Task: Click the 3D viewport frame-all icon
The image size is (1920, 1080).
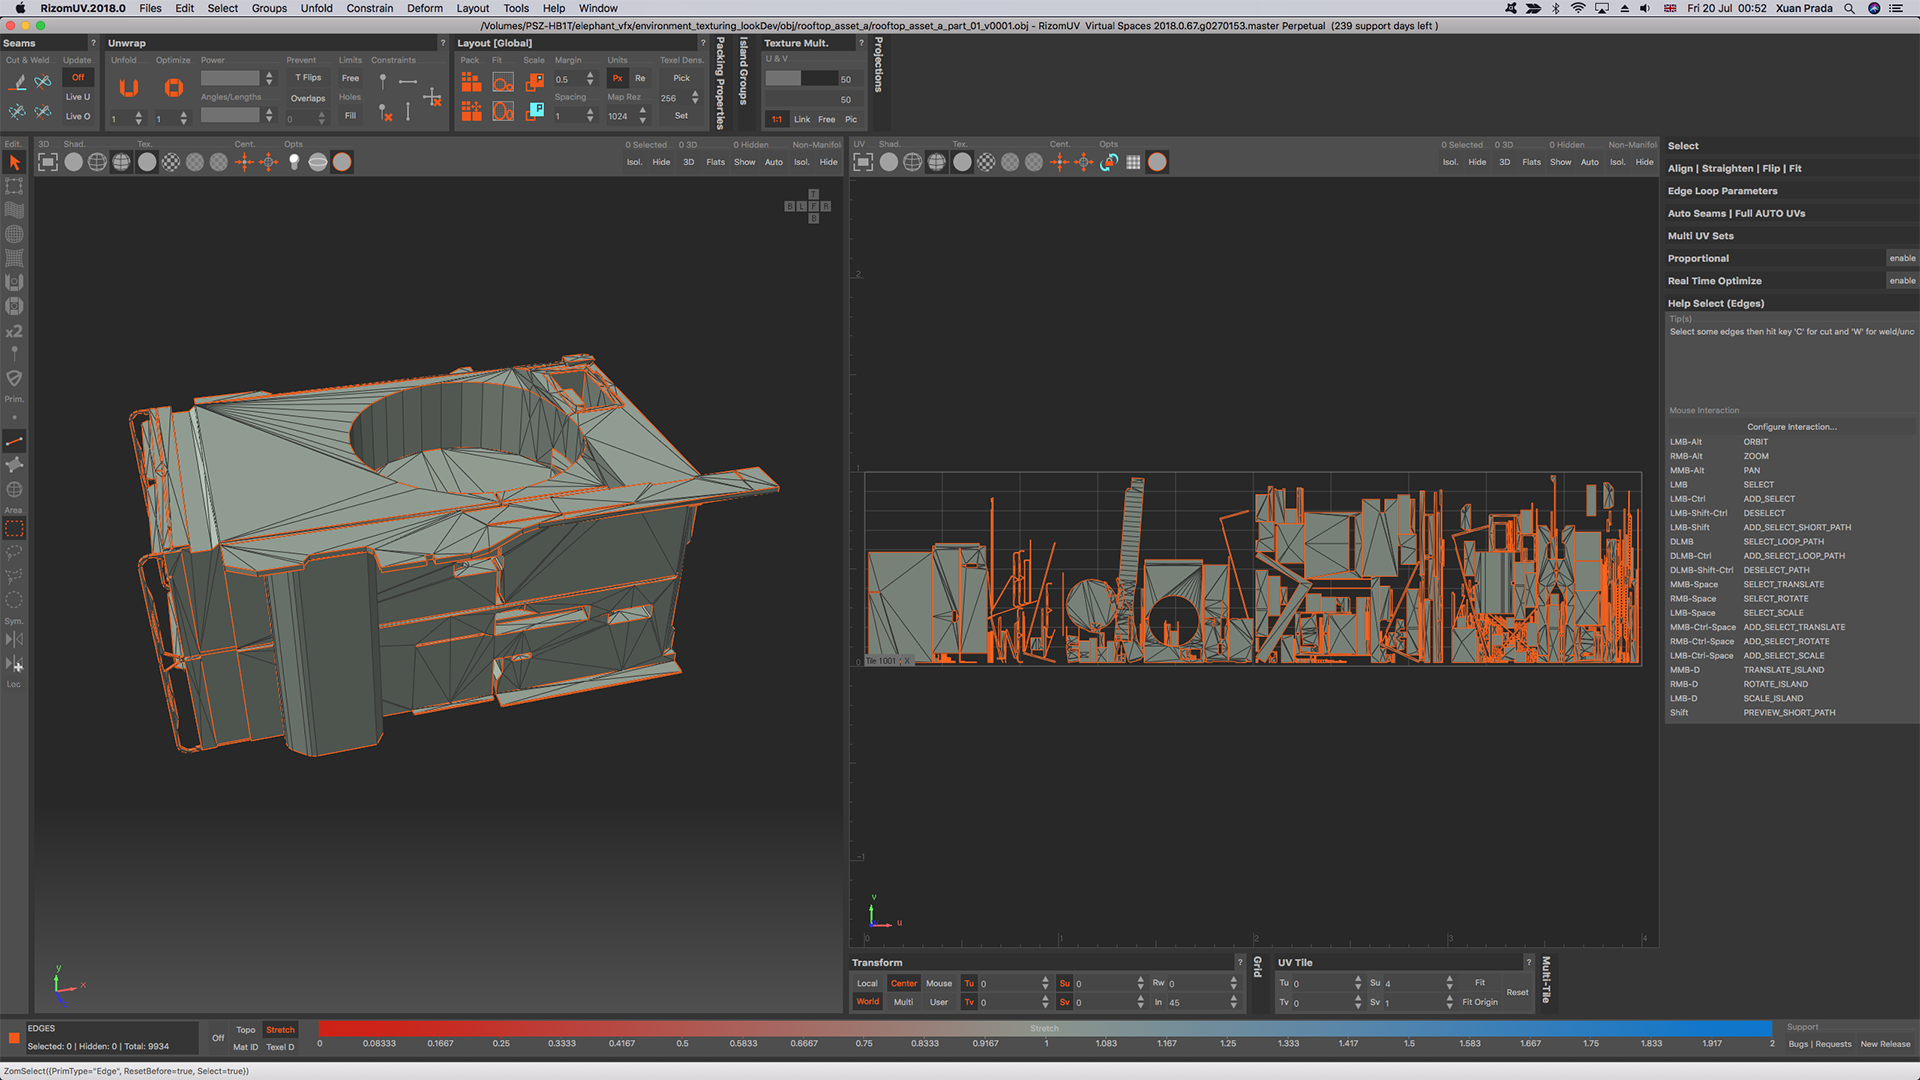Action: [47, 162]
